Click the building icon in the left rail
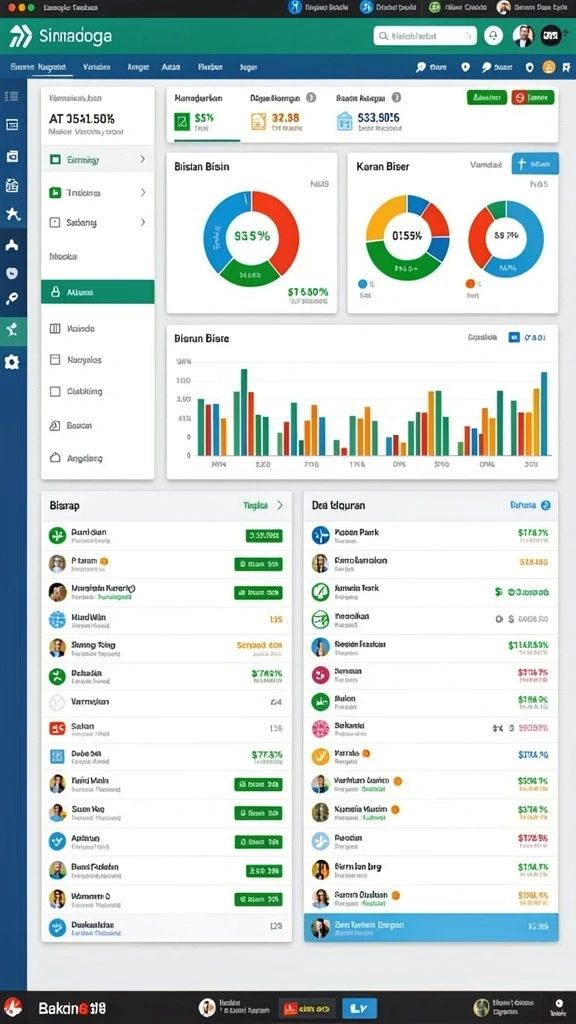 click(12, 185)
